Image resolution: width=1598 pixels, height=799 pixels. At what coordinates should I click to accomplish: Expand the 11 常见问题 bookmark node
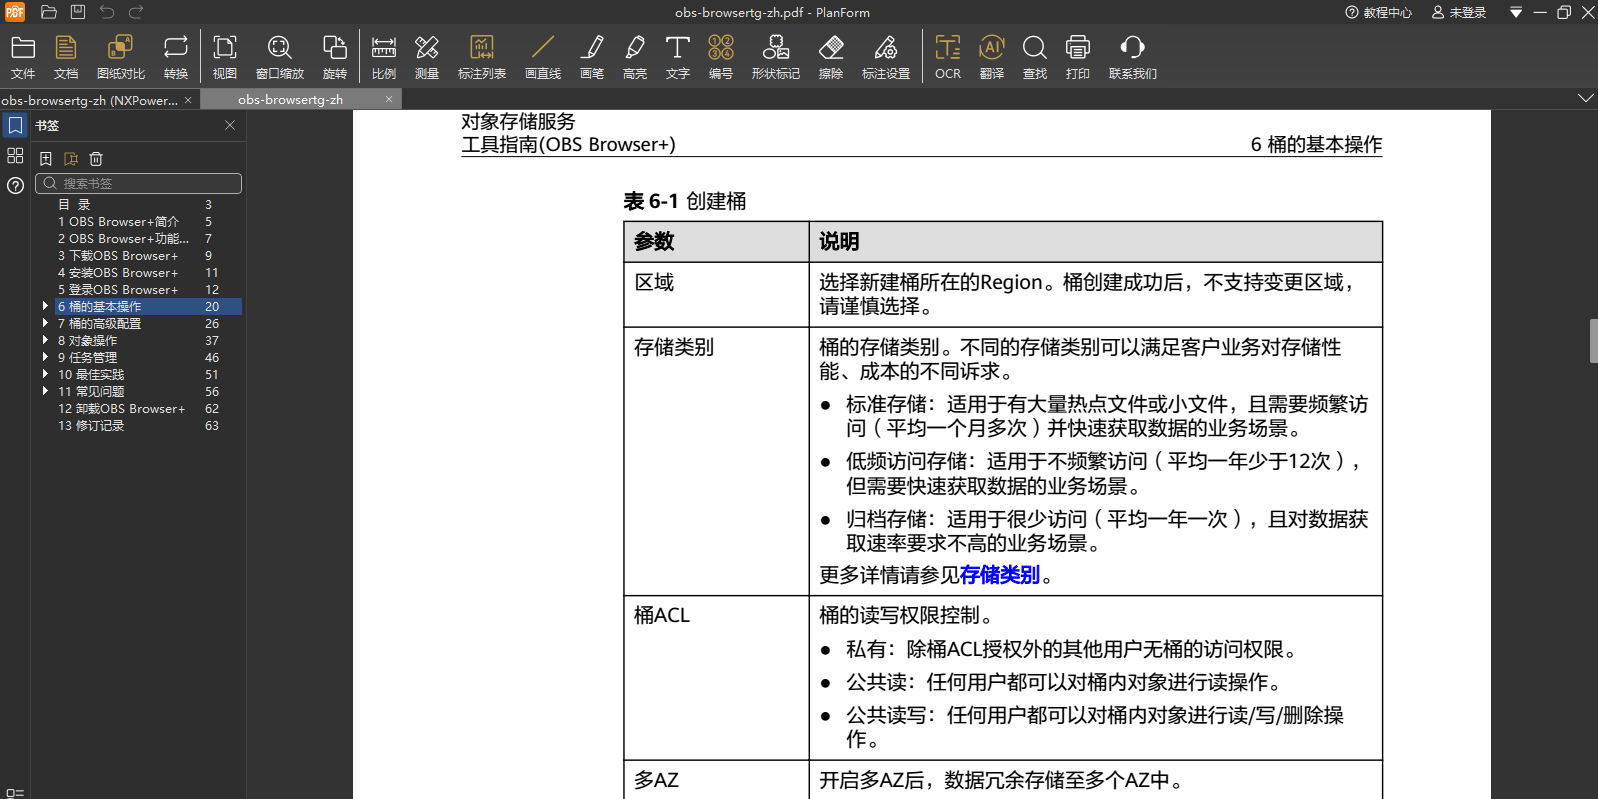coord(45,391)
